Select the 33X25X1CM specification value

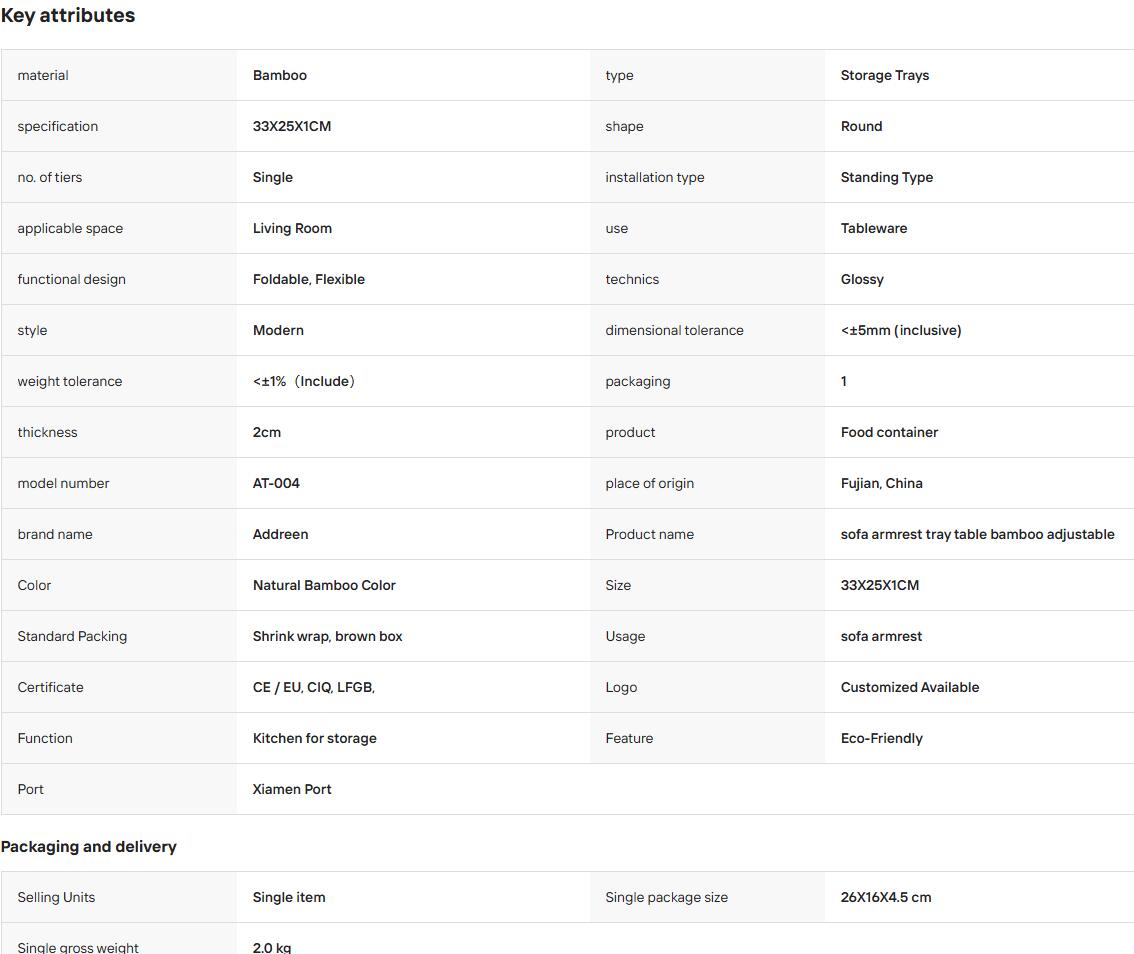coord(292,126)
